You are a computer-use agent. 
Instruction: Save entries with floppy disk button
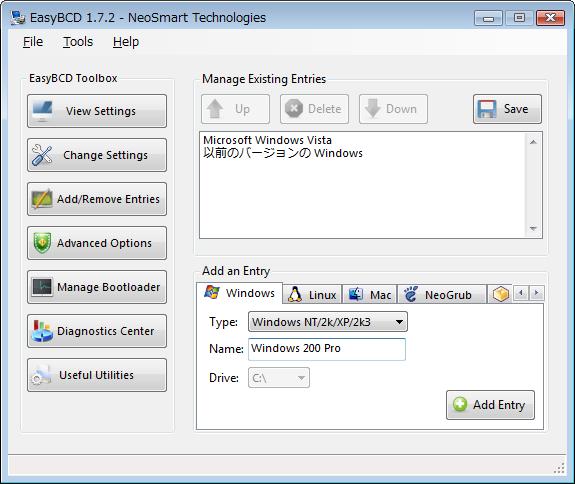coord(507,109)
